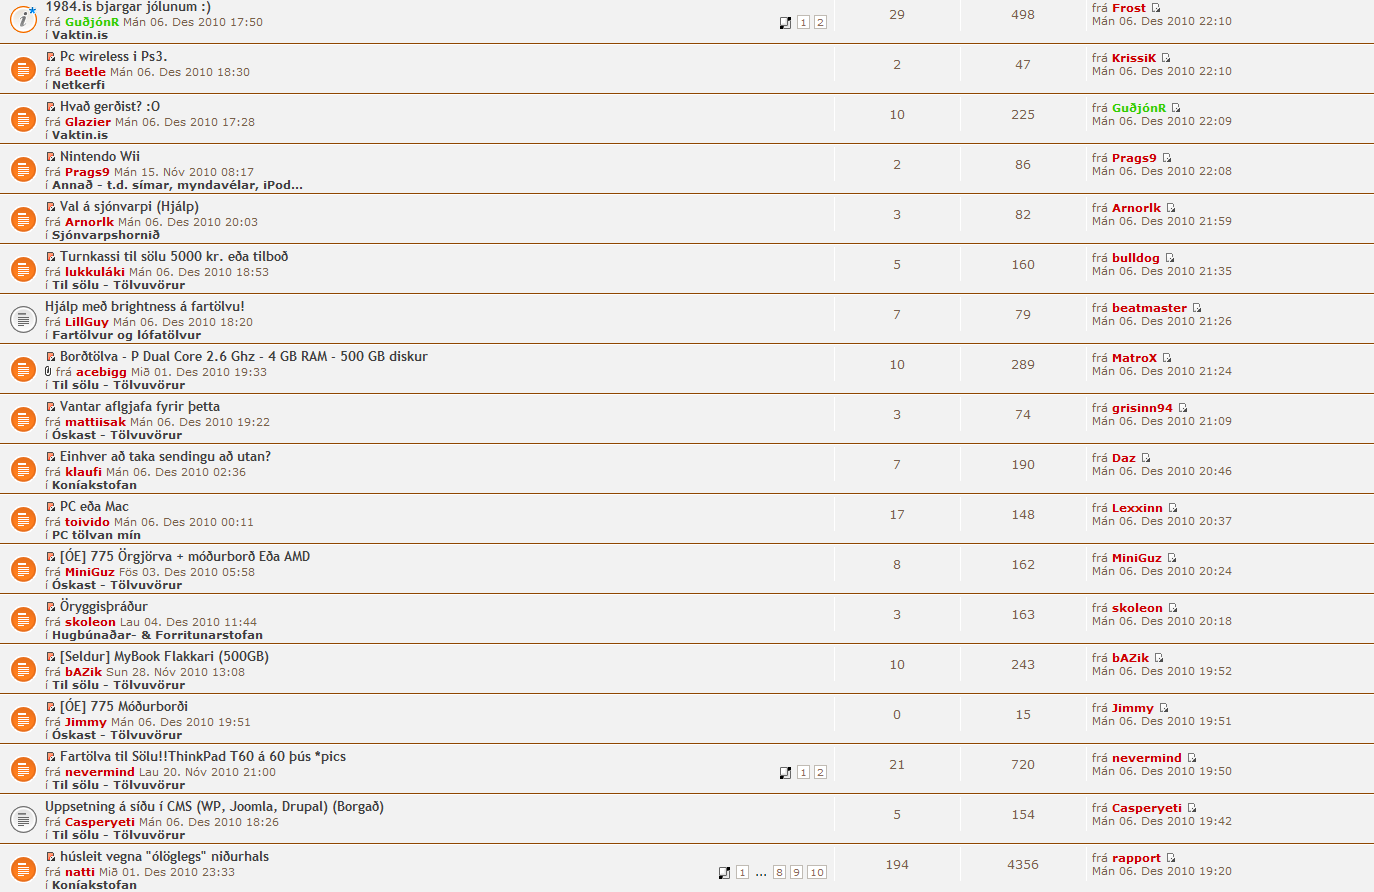Click the orange topic icon beside Pc wireless í Ps3
1374x892 pixels.
[23, 69]
